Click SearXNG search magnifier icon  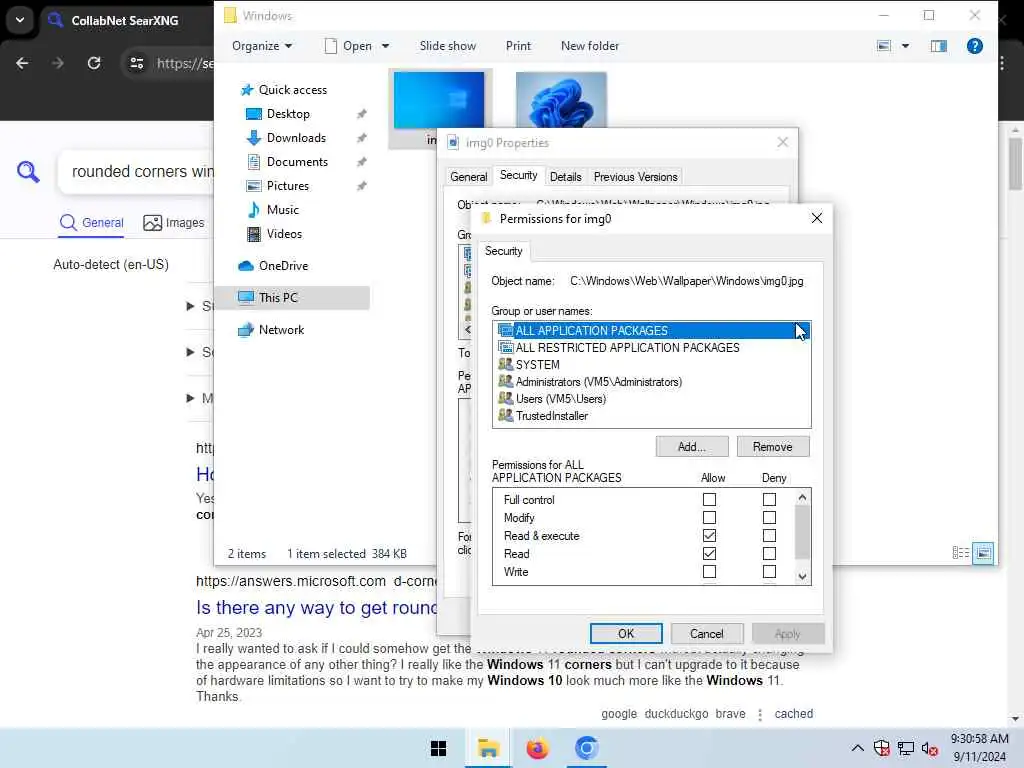click(28, 172)
